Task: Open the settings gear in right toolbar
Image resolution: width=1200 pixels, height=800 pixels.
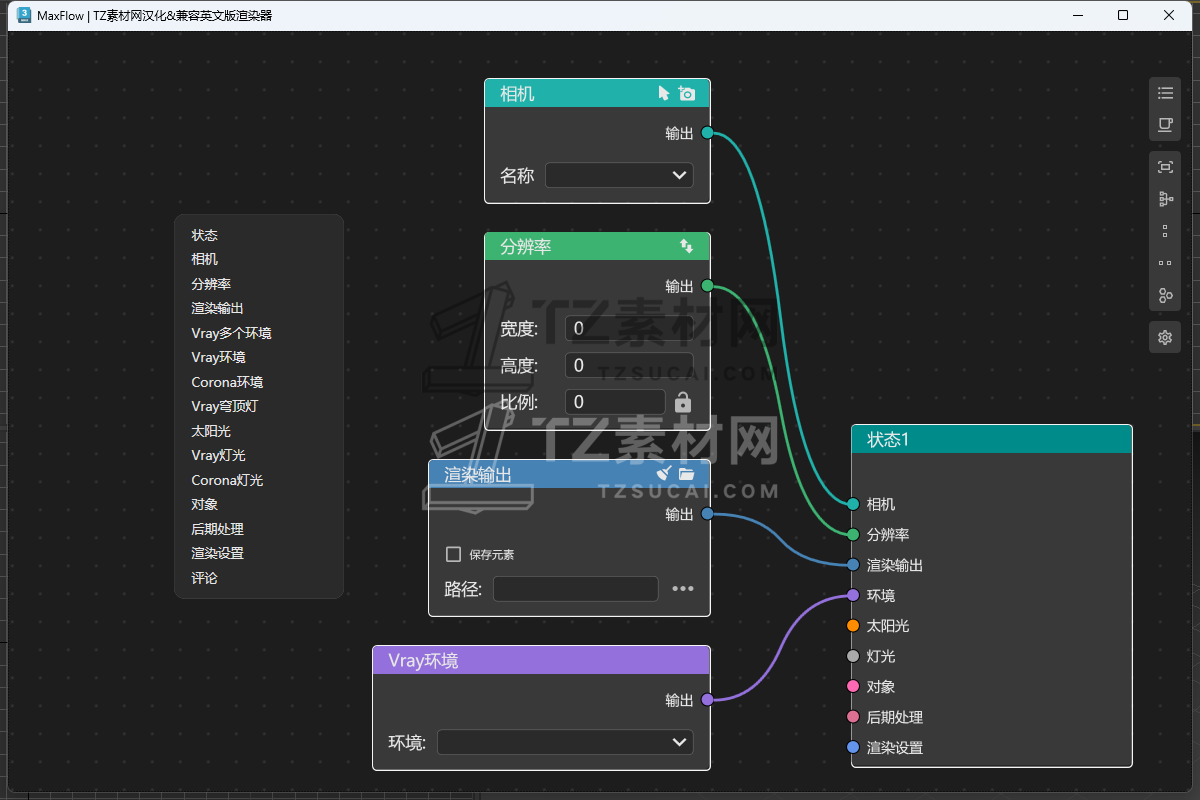Action: click(1165, 337)
